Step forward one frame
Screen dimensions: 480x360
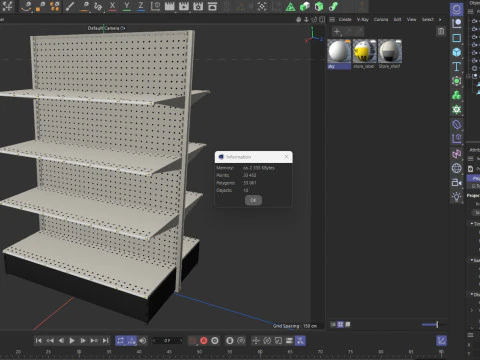pos(83,340)
